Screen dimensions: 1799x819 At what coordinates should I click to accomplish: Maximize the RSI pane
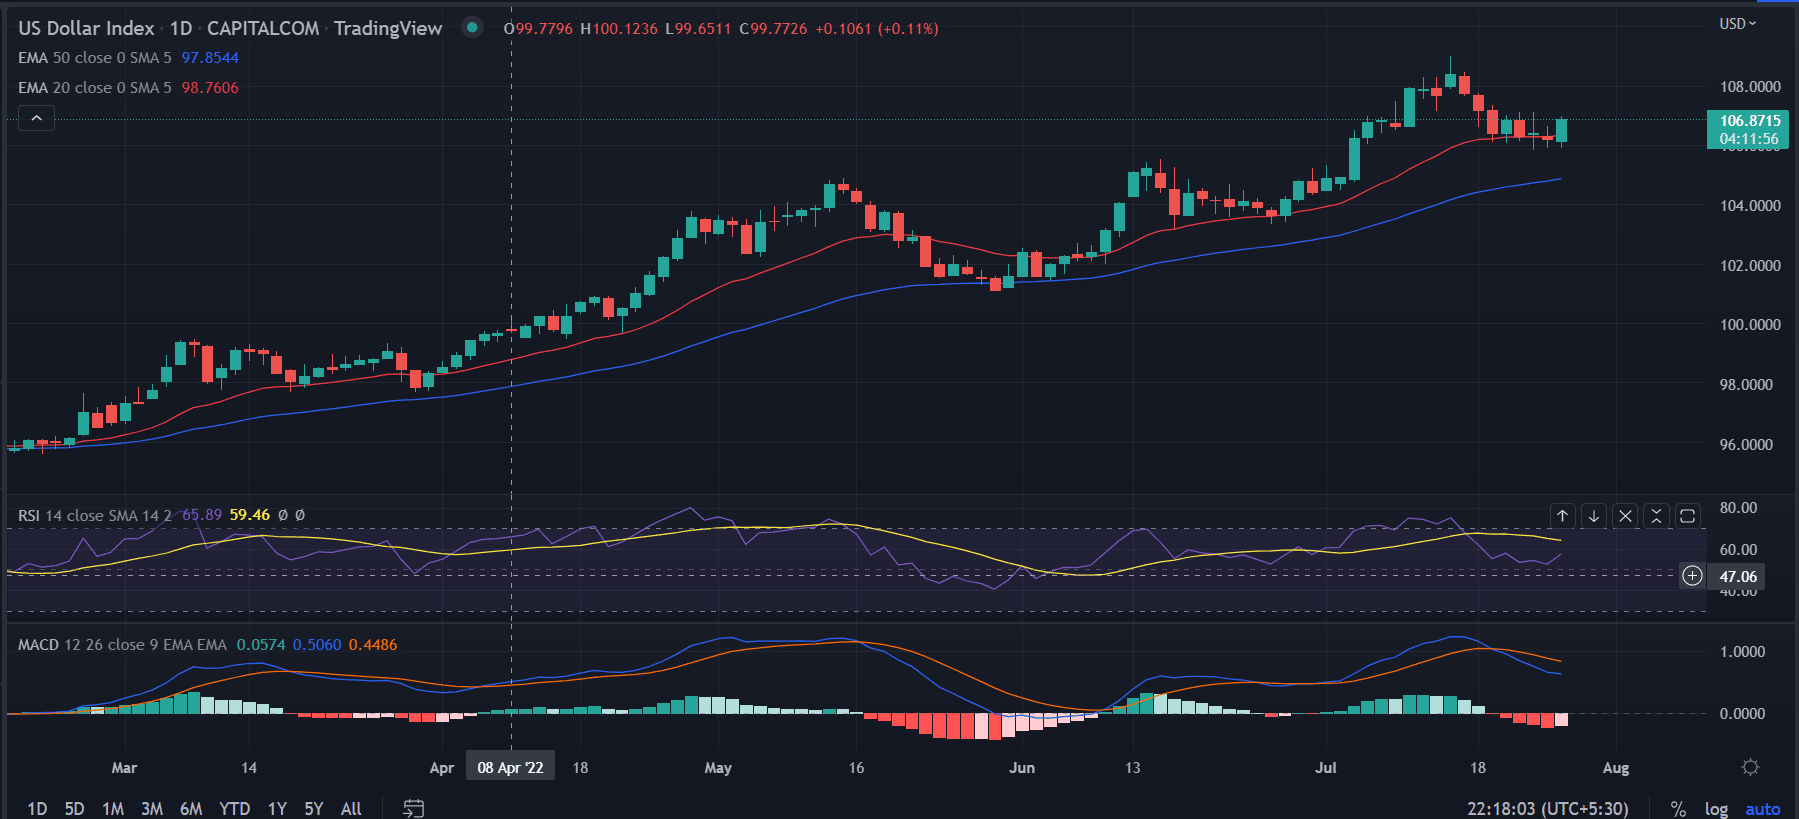tap(1687, 516)
